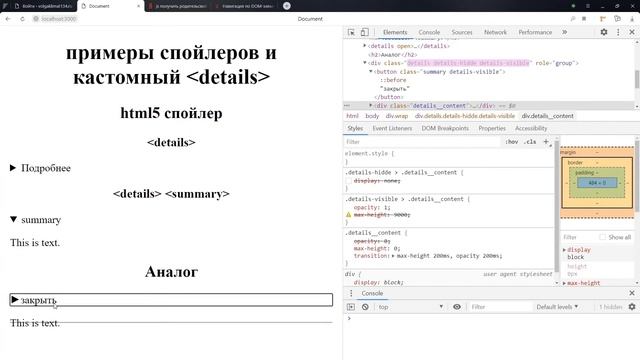Show more DevTools tabs via chevron
This screenshot has height=360, width=640.
pyautogui.click(x=564, y=32)
